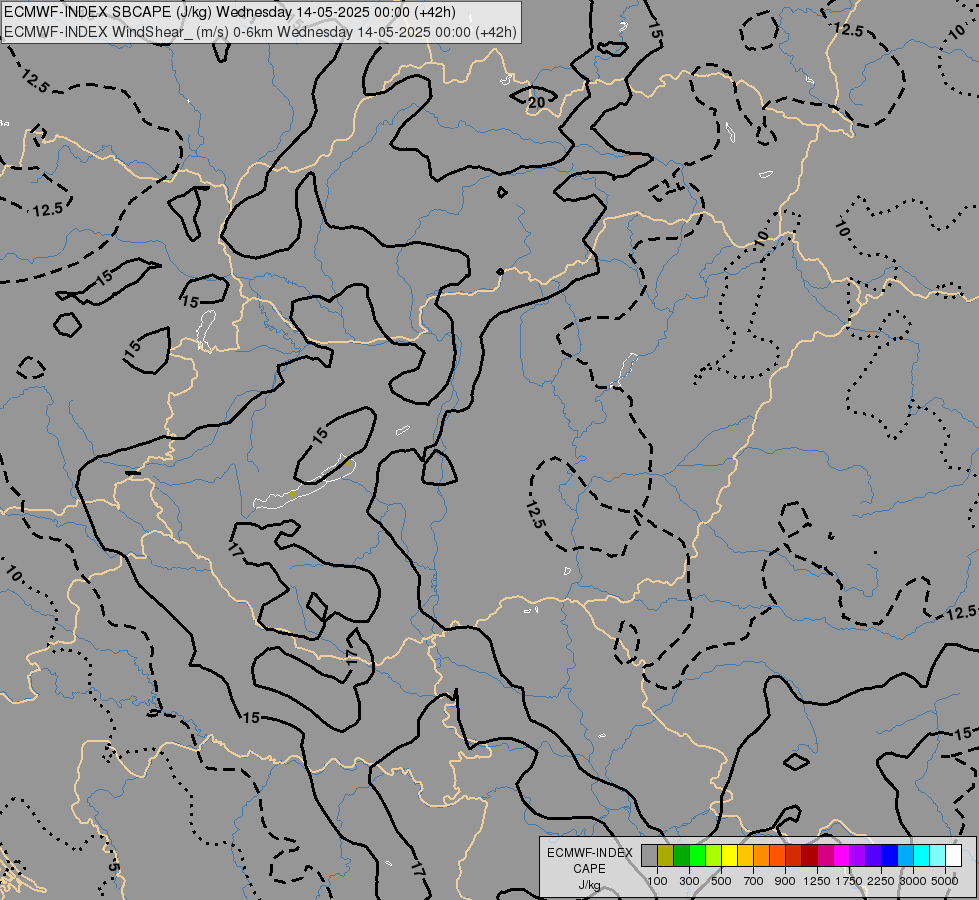Select the orange-red swatch left of 900

[x=777, y=856]
